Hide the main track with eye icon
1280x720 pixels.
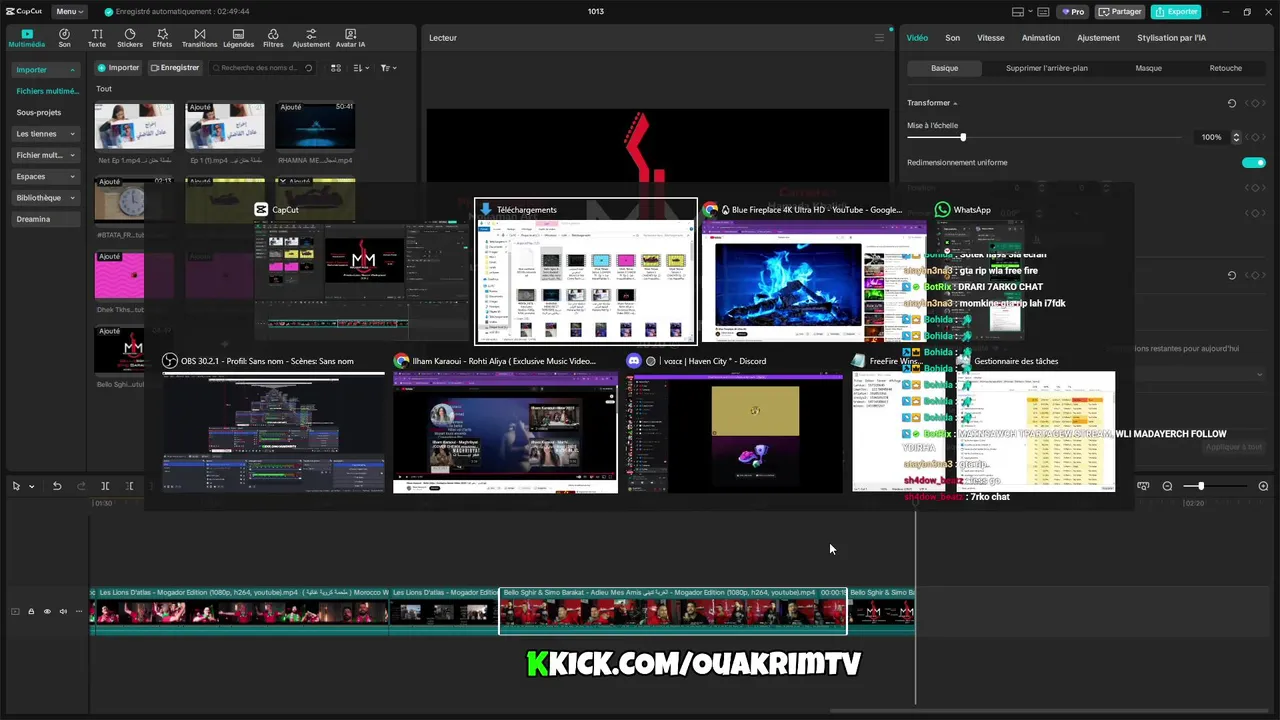tap(47, 611)
